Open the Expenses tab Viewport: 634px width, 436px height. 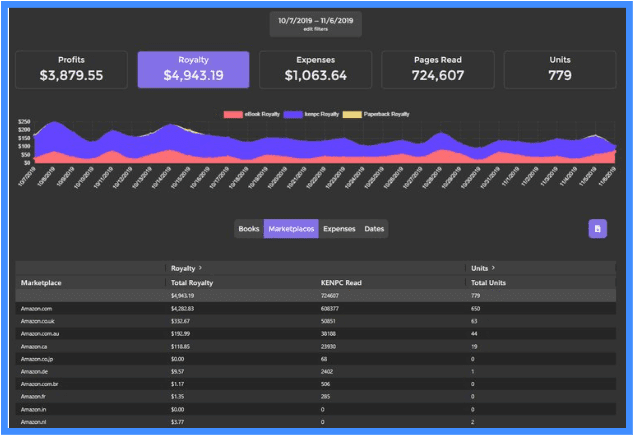pyautogui.click(x=339, y=229)
